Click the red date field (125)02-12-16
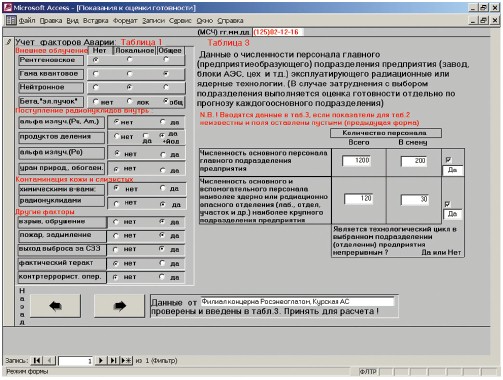503x380 pixels. pos(277,32)
